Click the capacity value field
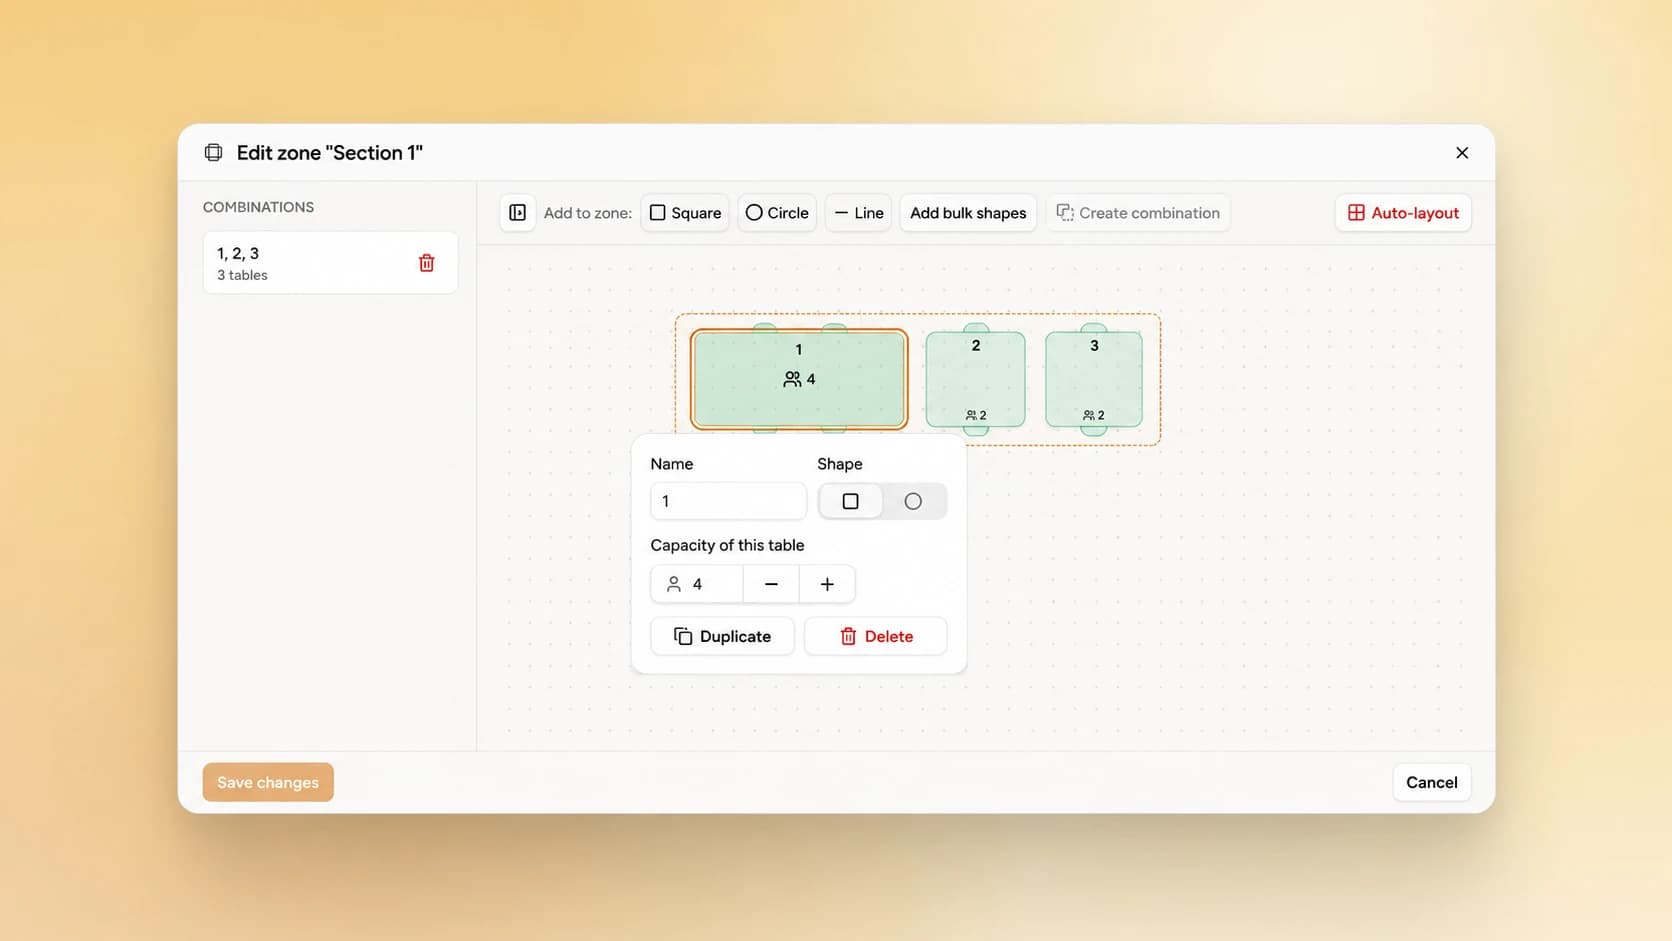 tap(697, 584)
